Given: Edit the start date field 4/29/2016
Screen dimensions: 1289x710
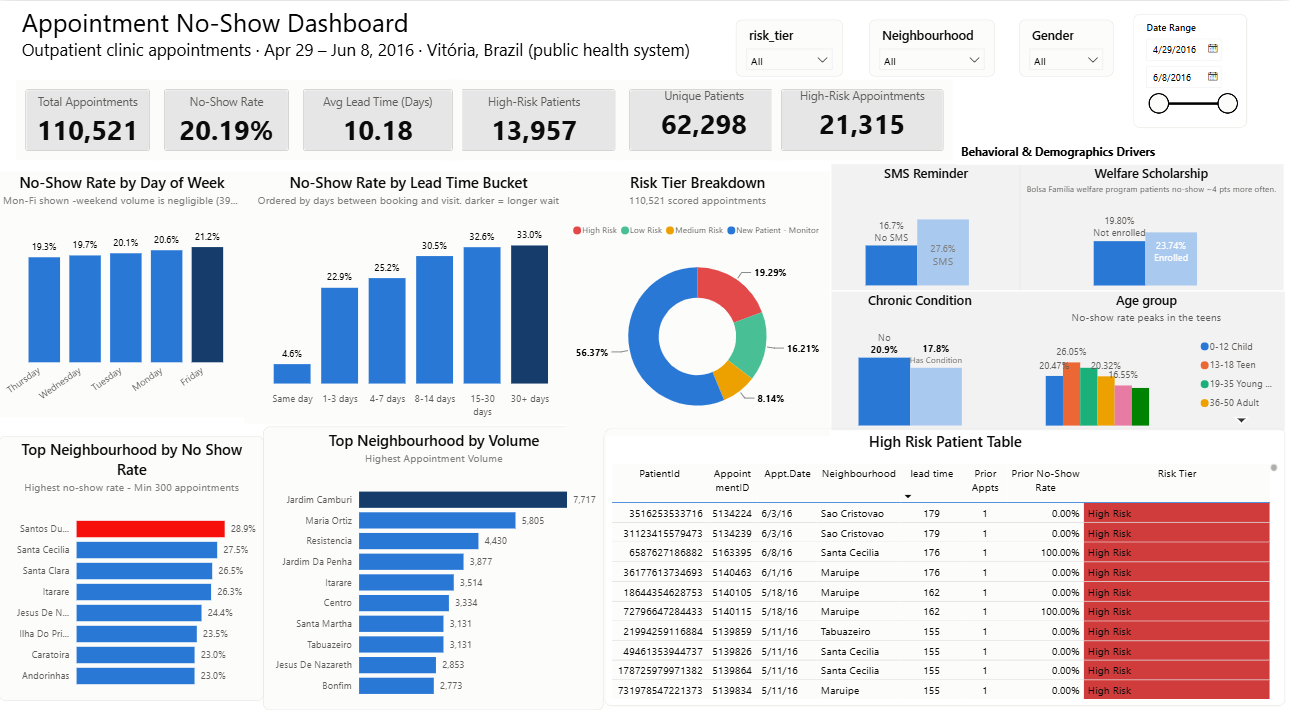Looking at the screenshot, I should tap(1176, 48).
